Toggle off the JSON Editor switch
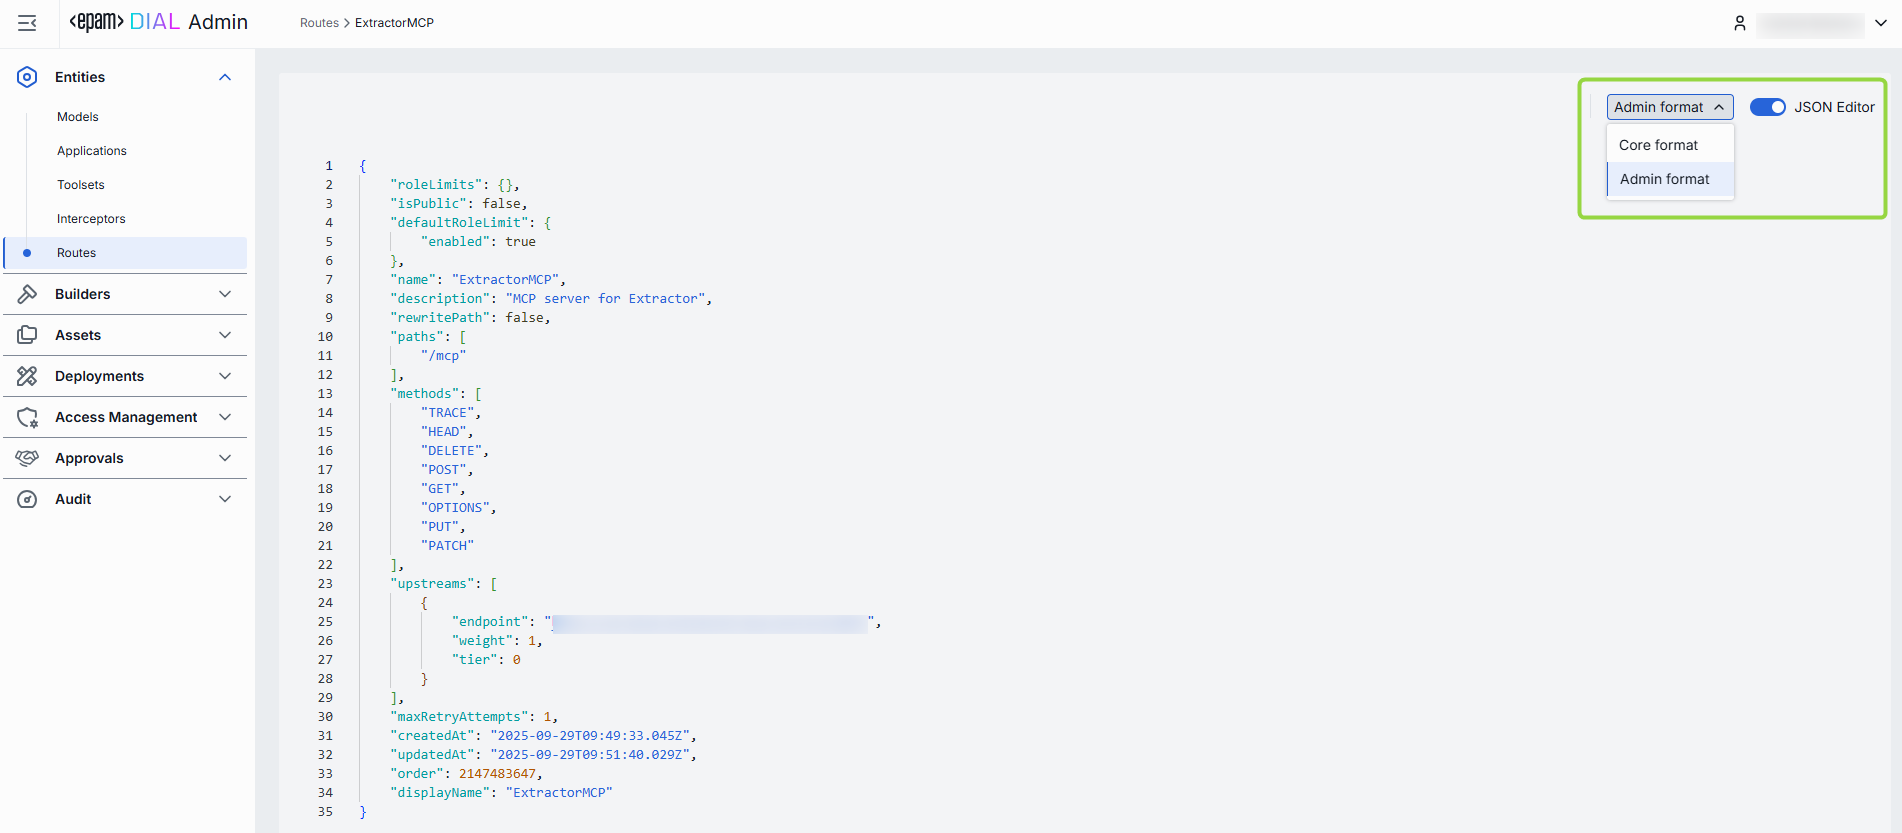Image resolution: width=1902 pixels, height=833 pixels. click(1767, 107)
